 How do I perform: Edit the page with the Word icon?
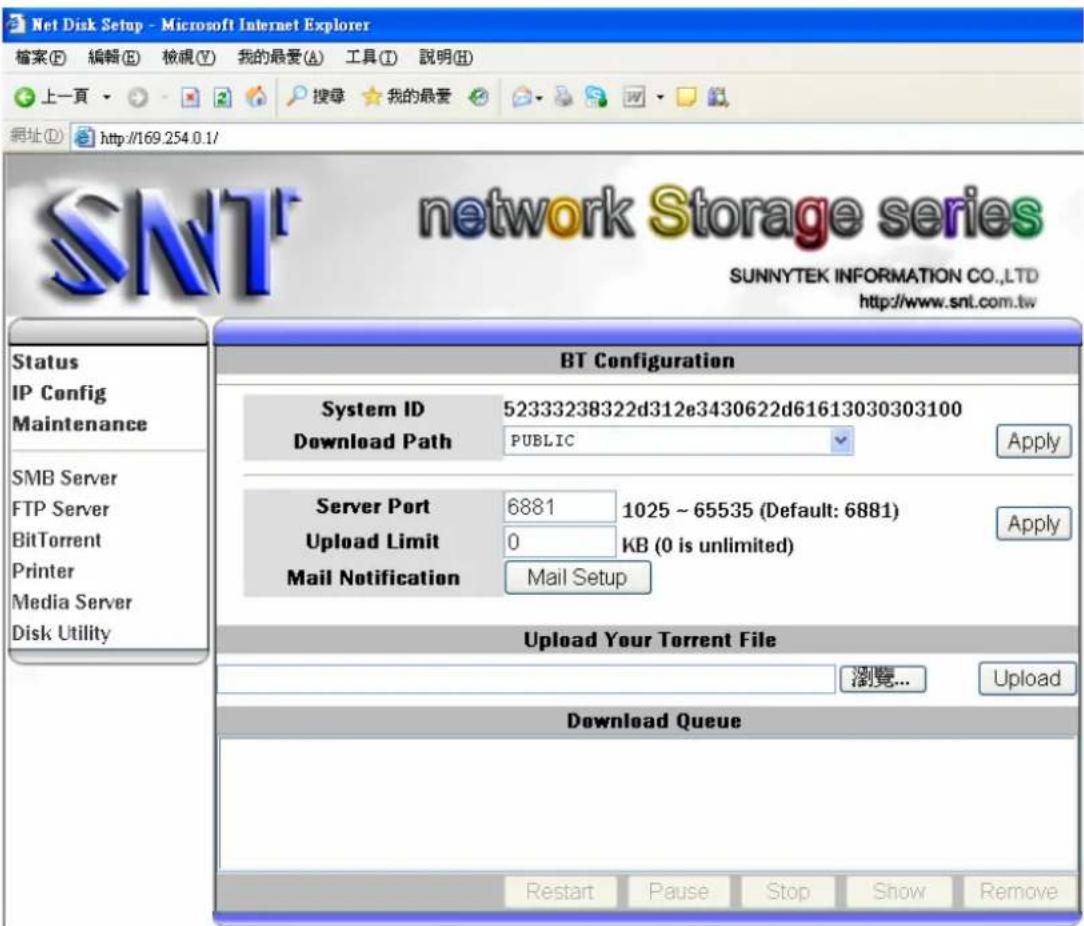pyautogui.click(x=634, y=98)
